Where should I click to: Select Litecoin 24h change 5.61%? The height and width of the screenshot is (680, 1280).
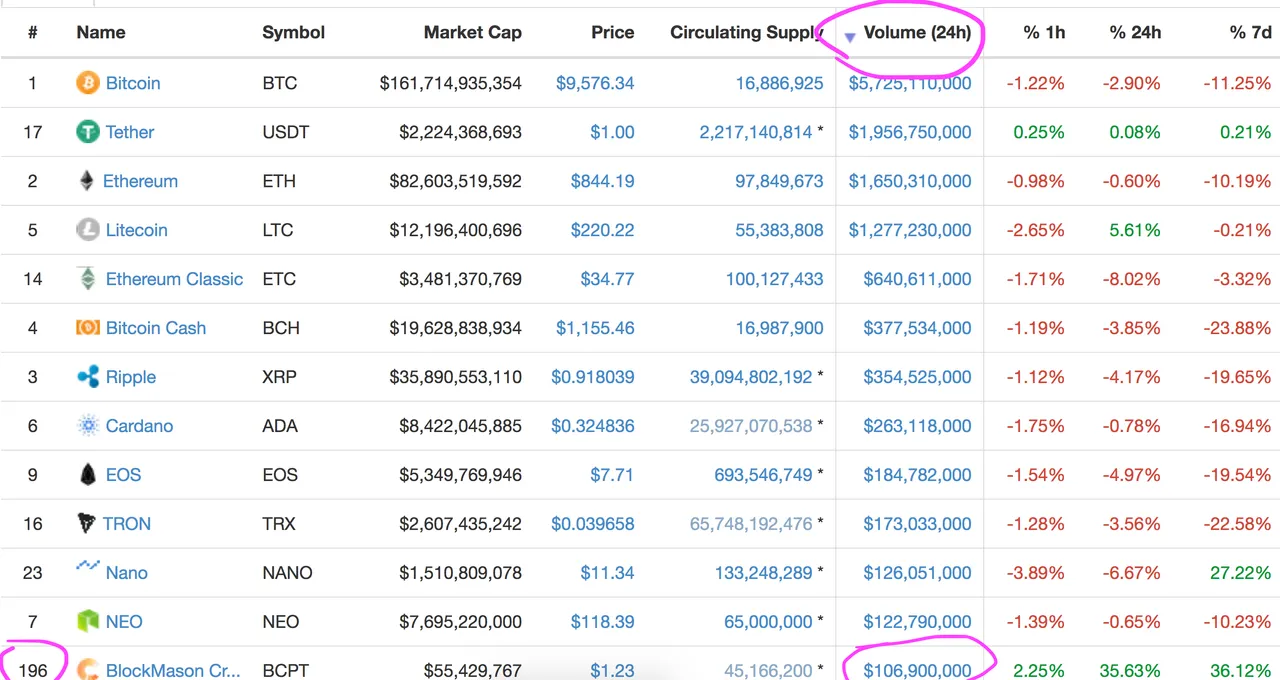[1135, 230]
